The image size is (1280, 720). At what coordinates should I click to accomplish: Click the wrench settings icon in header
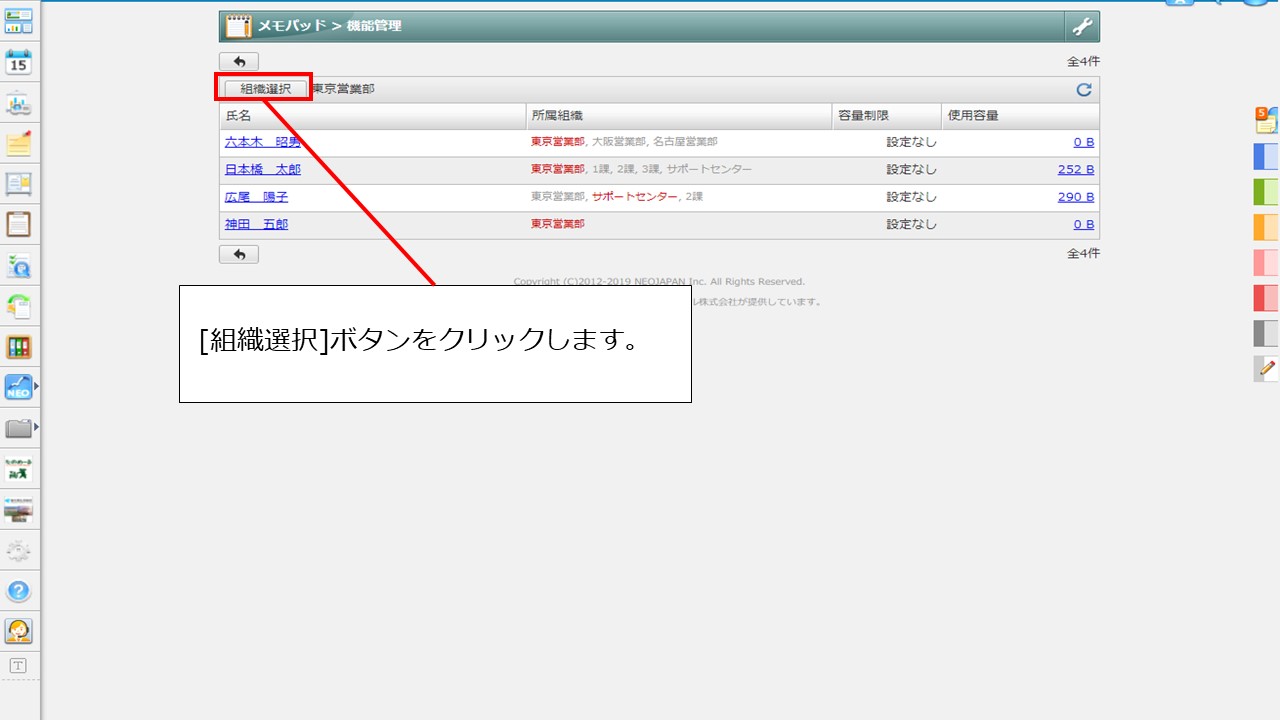point(1082,27)
